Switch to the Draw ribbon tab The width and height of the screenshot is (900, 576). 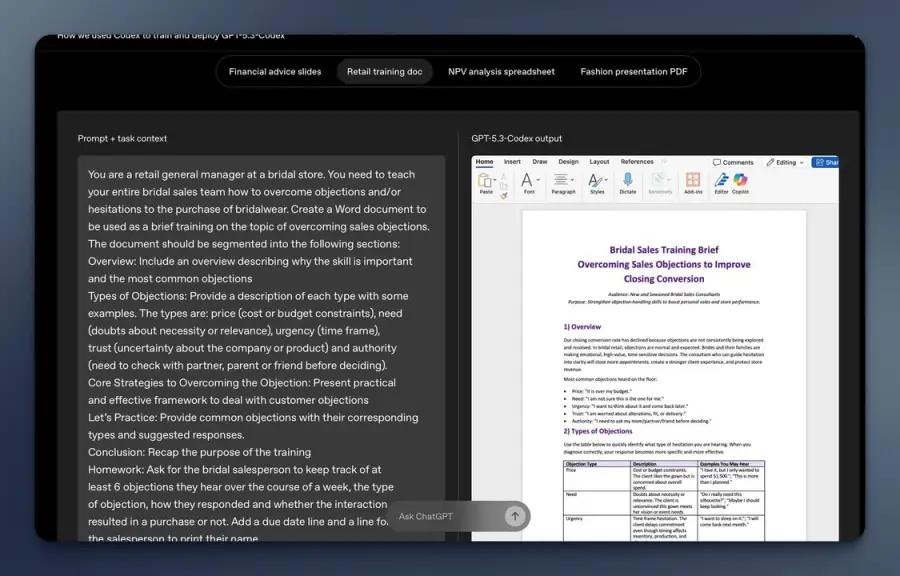(540, 162)
